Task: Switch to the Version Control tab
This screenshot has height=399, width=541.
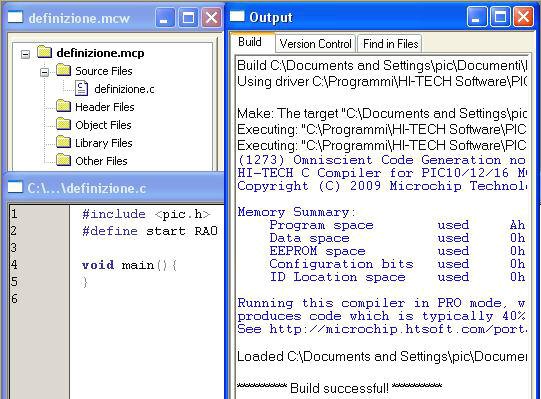Action: (315, 44)
